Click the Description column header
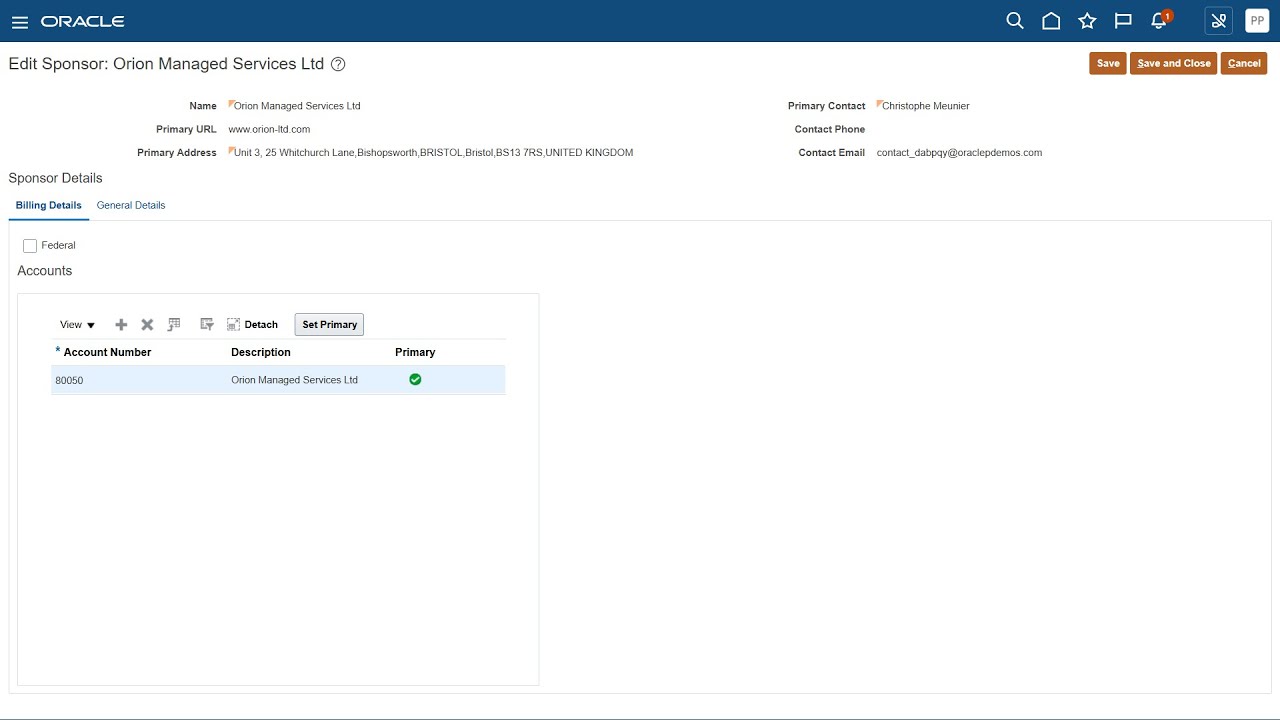This screenshot has height=720, width=1280. [x=261, y=352]
